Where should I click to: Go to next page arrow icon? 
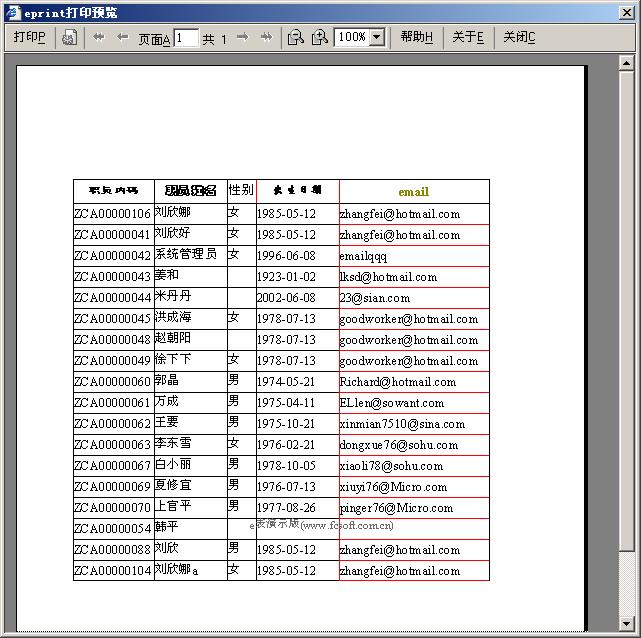(x=242, y=37)
